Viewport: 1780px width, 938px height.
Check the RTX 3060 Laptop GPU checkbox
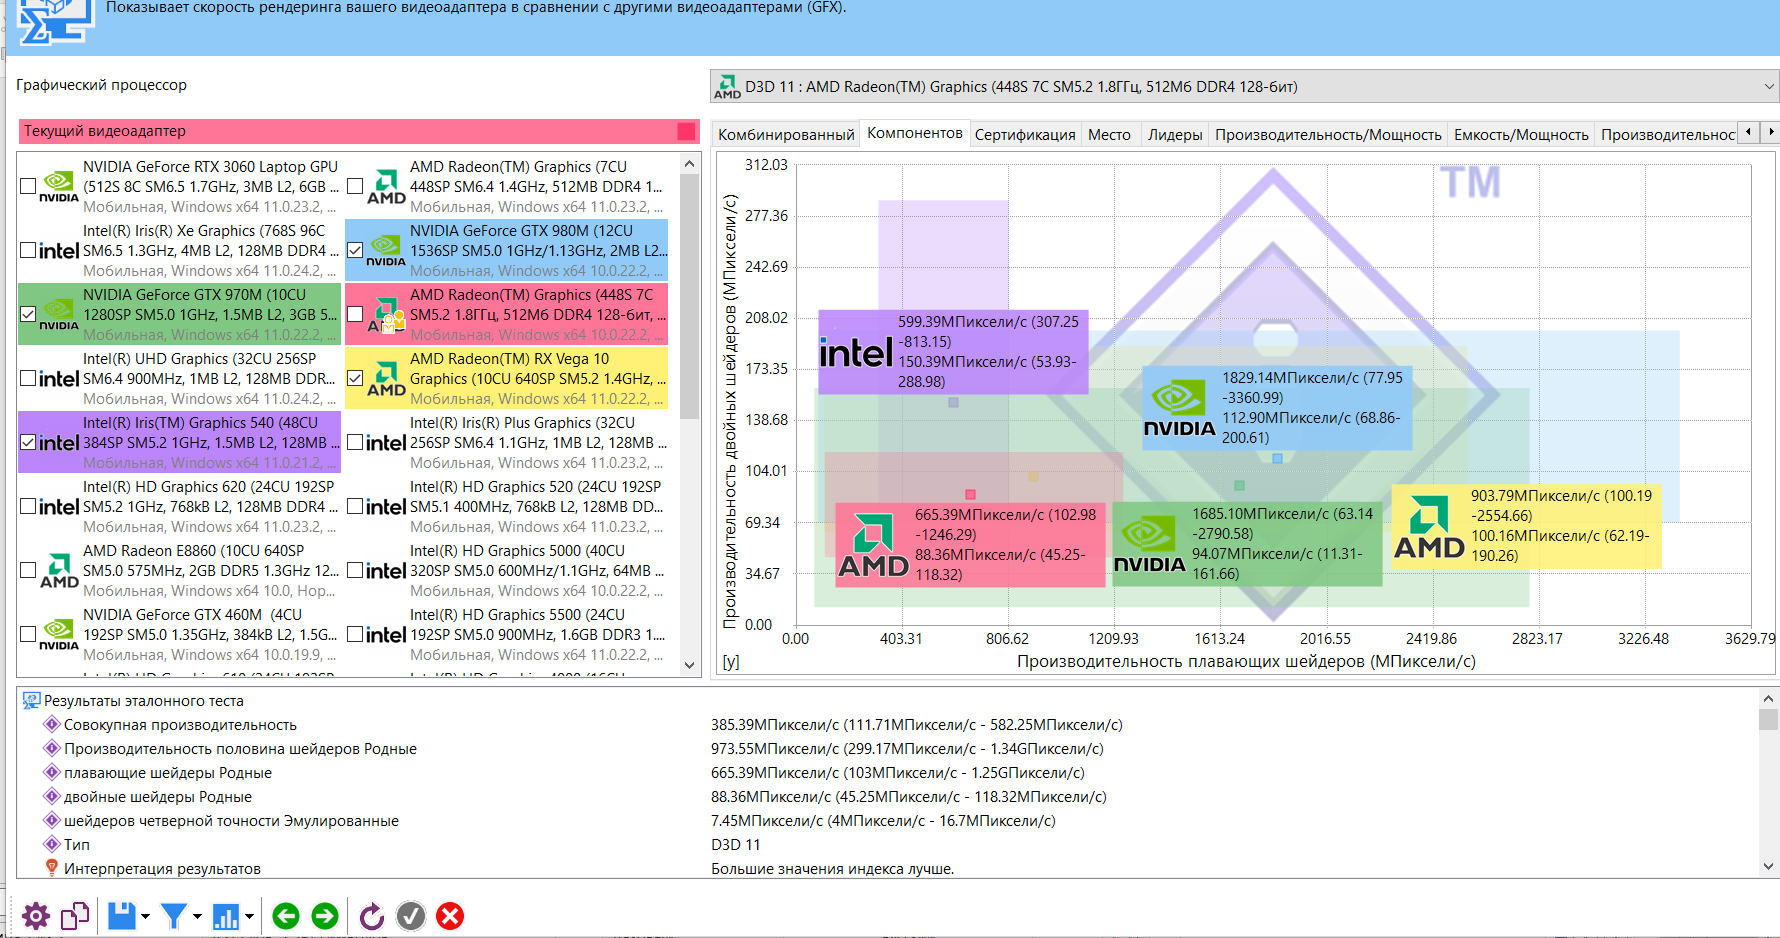point(28,186)
